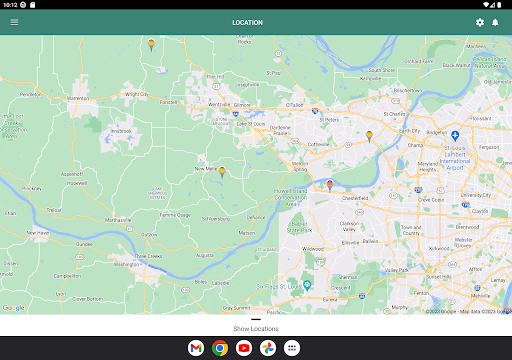Click the Warrenton map label
This screenshot has height=360, width=512.
[x=78, y=98]
